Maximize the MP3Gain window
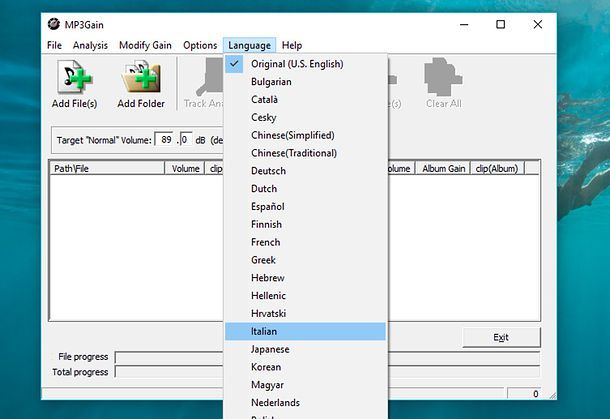Image resolution: width=610 pixels, height=419 pixels. (501, 25)
